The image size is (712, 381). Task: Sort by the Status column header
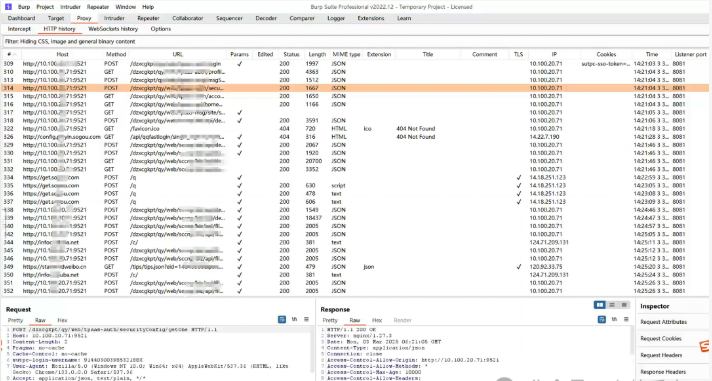pyautogui.click(x=291, y=54)
